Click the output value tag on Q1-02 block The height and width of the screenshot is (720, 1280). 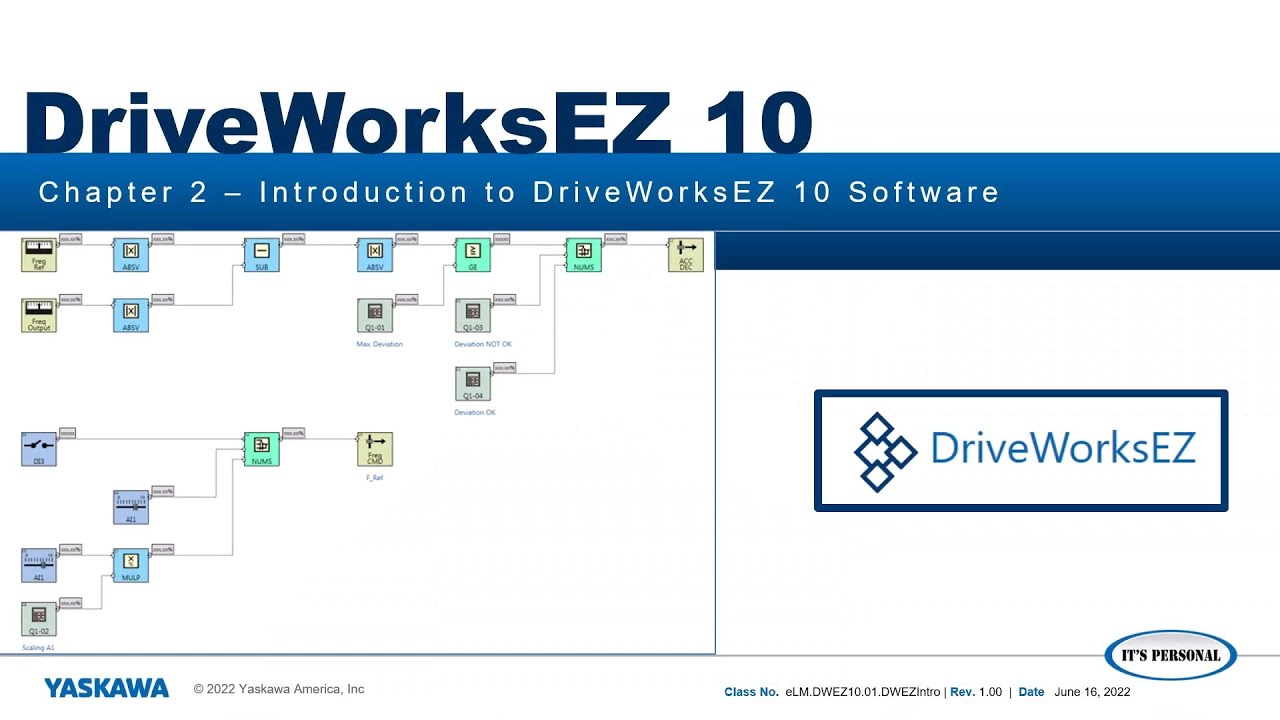pos(71,603)
